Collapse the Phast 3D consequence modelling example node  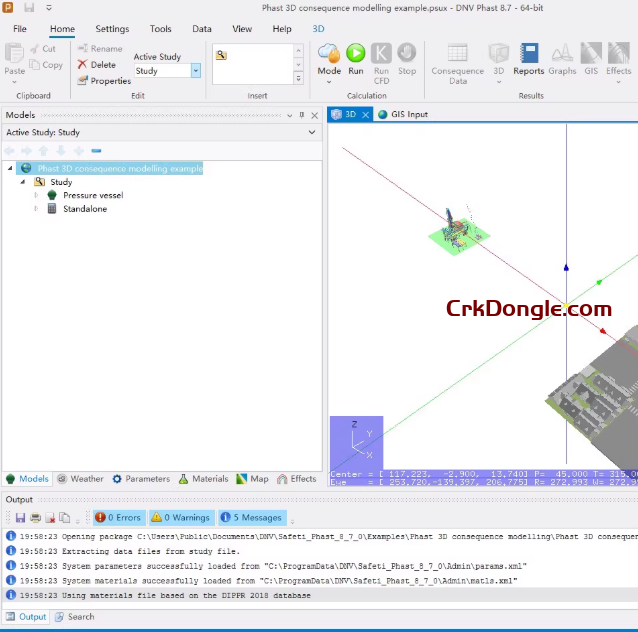pyautogui.click(x=10, y=168)
